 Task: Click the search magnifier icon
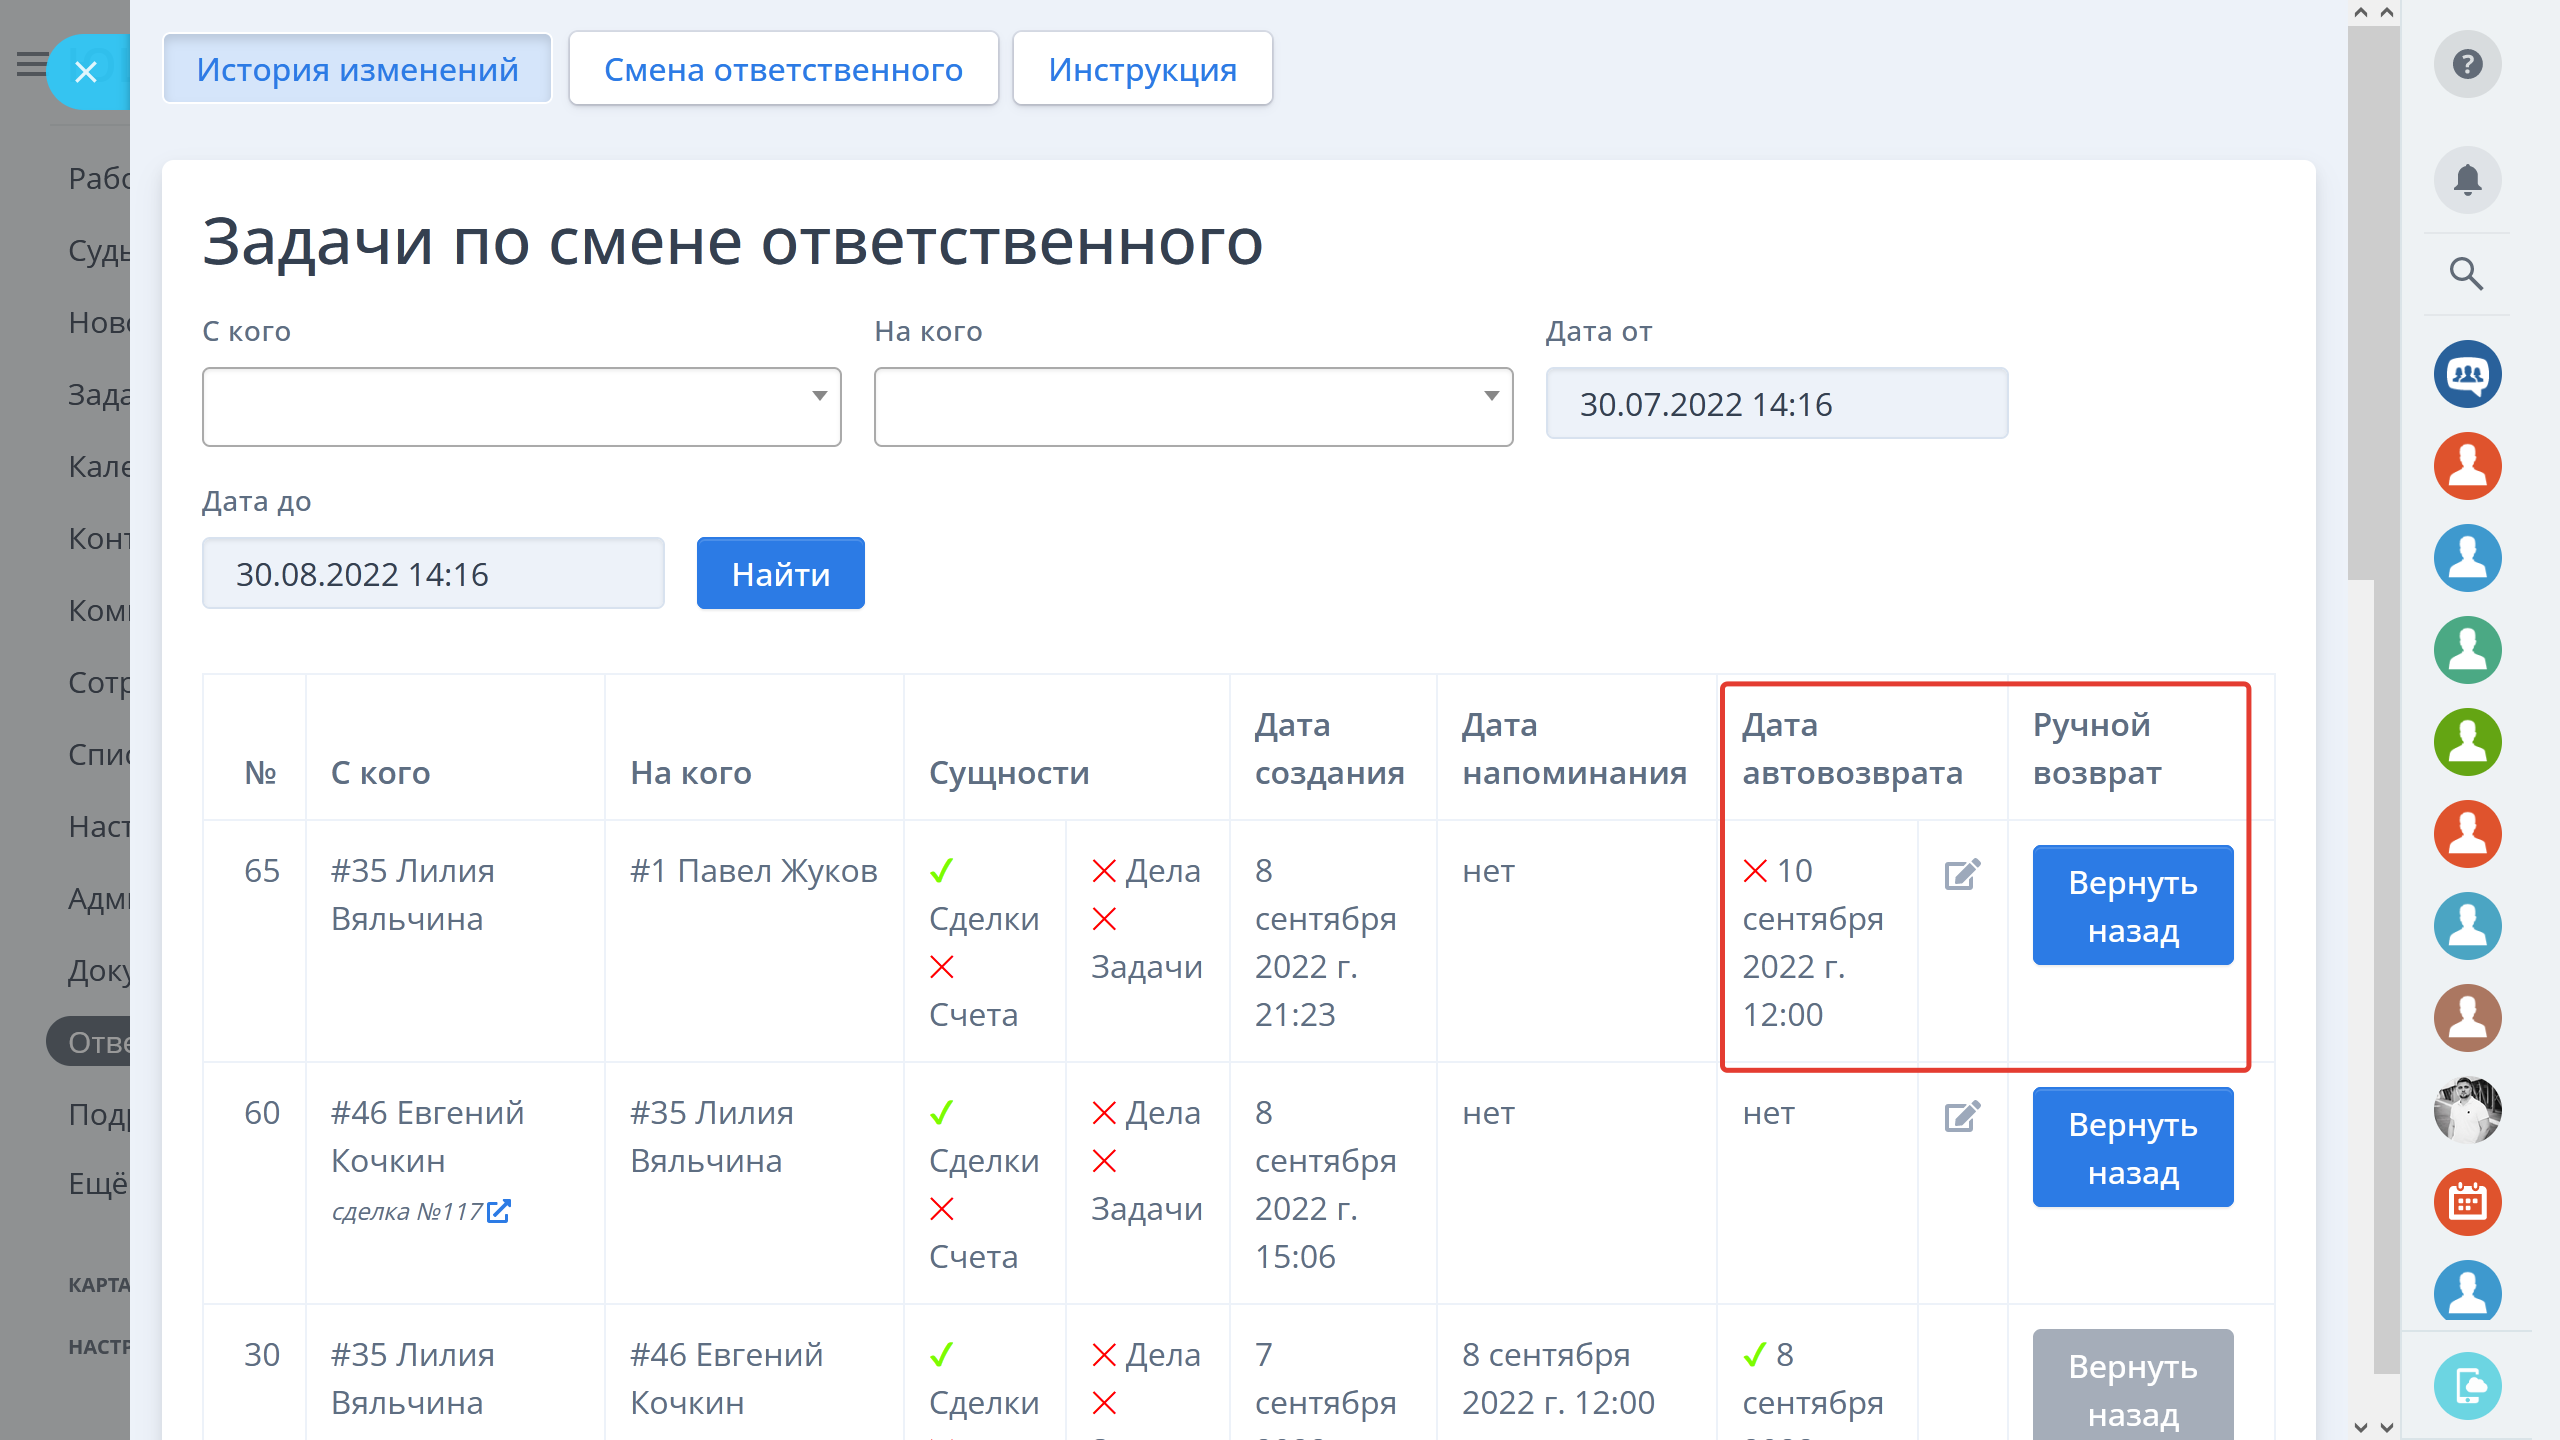2466,274
